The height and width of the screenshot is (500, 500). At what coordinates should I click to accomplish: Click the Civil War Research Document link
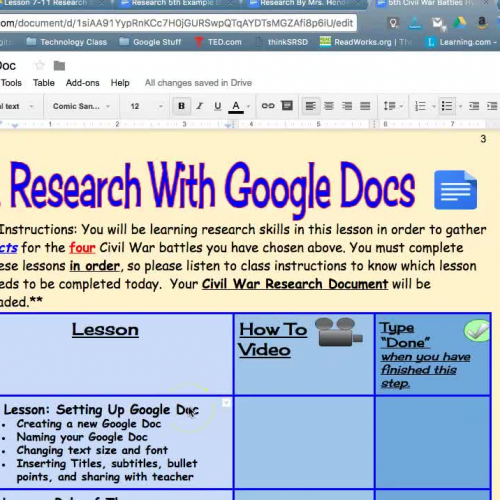coord(295,284)
